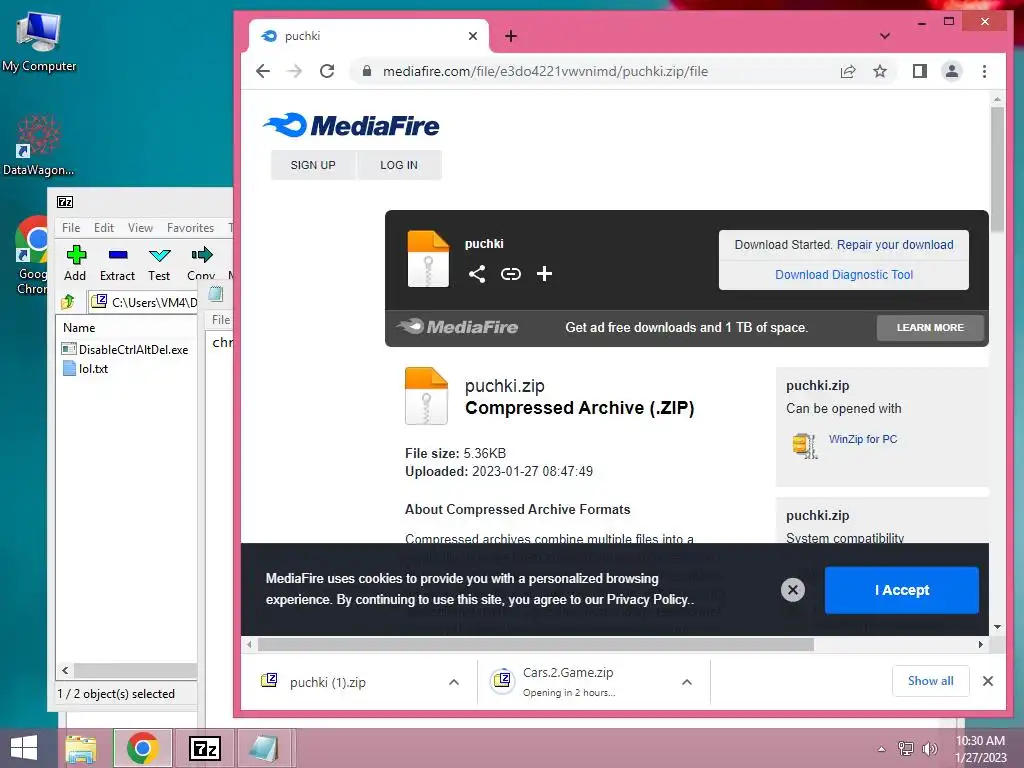The width and height of the screenshot is (1024, 768).
Task: Click the address bar URL
Action: (x=545, y=71)
